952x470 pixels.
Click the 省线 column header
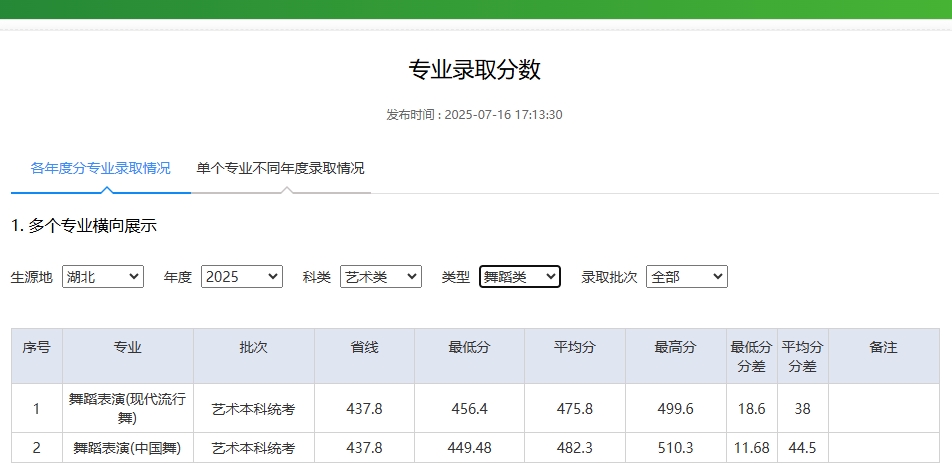coord(364,348)
